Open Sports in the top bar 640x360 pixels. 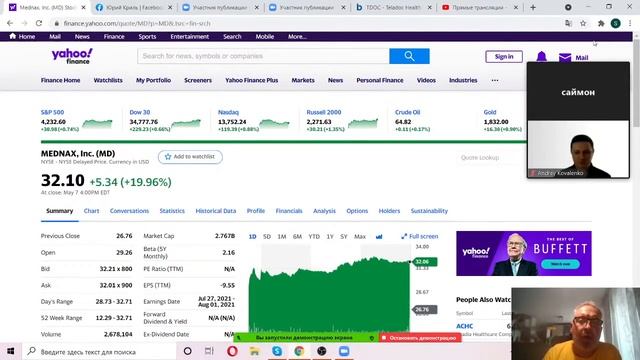[x=147, y=36]
